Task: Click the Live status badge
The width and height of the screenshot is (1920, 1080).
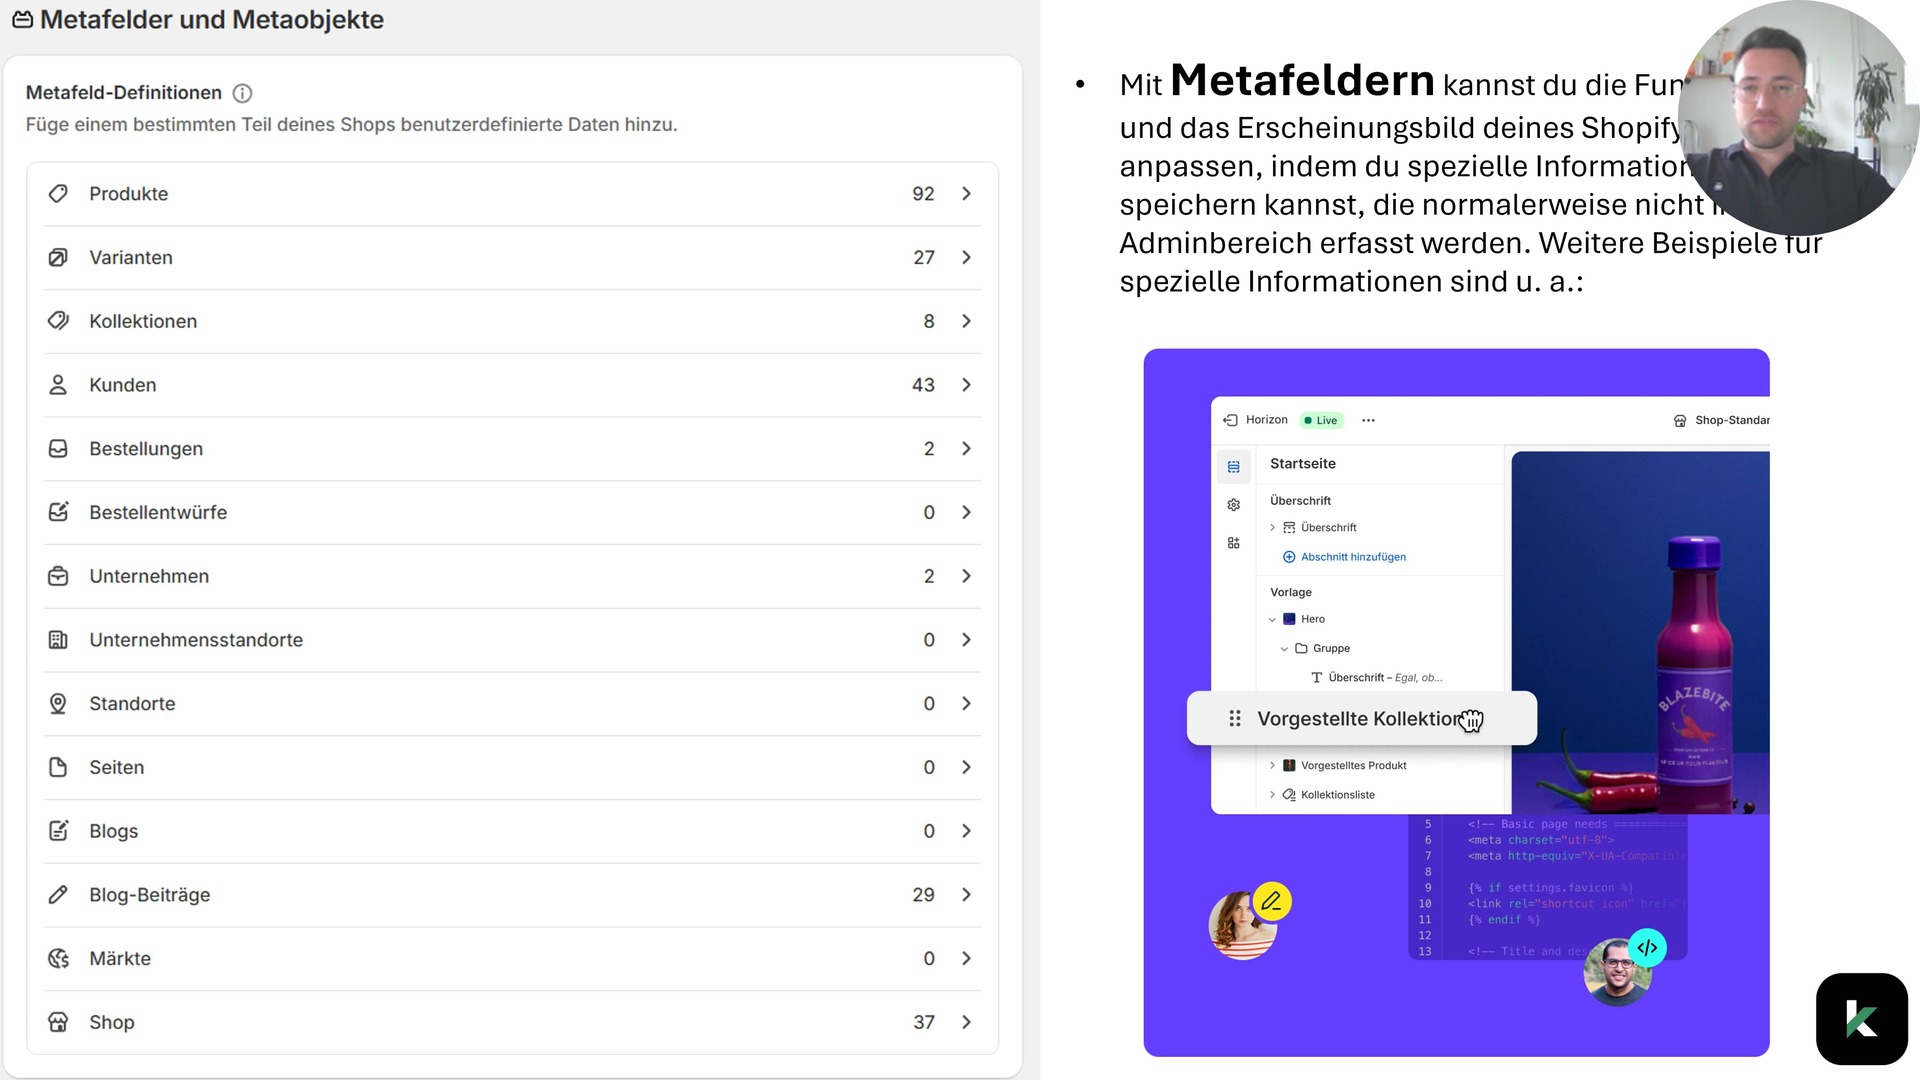Action: click(1321, 420)
